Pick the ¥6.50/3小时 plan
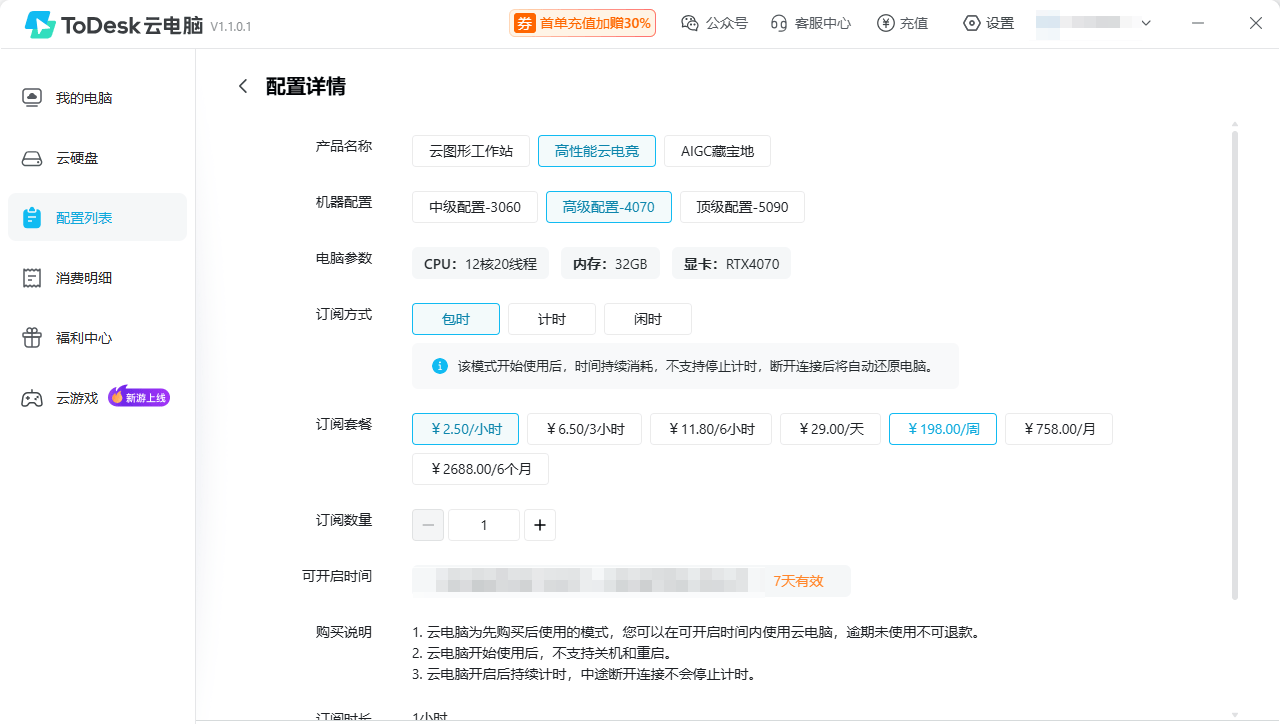This screenshot has width=1280, height=724. point(585,429)
